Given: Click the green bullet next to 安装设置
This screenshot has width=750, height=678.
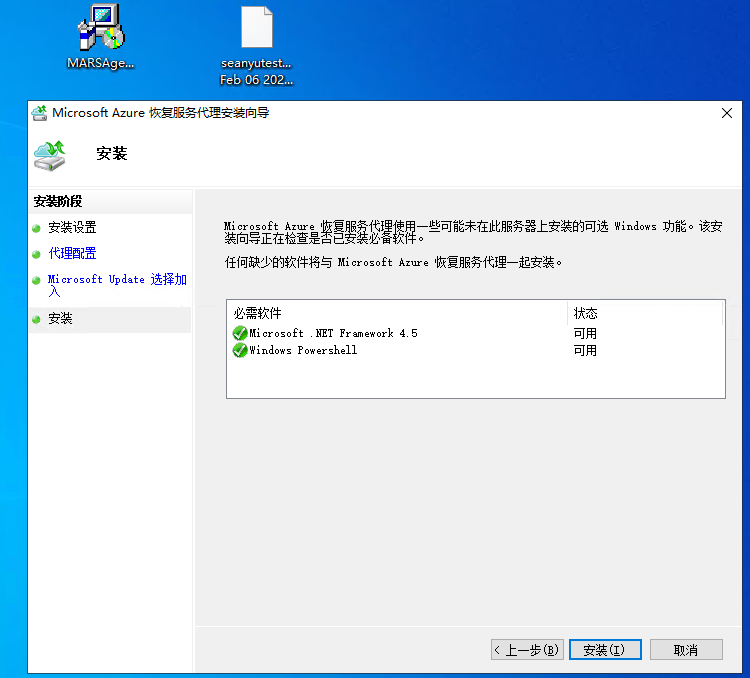Looking at the screenshot, I should pyautogui.click(x=36, y=228).
